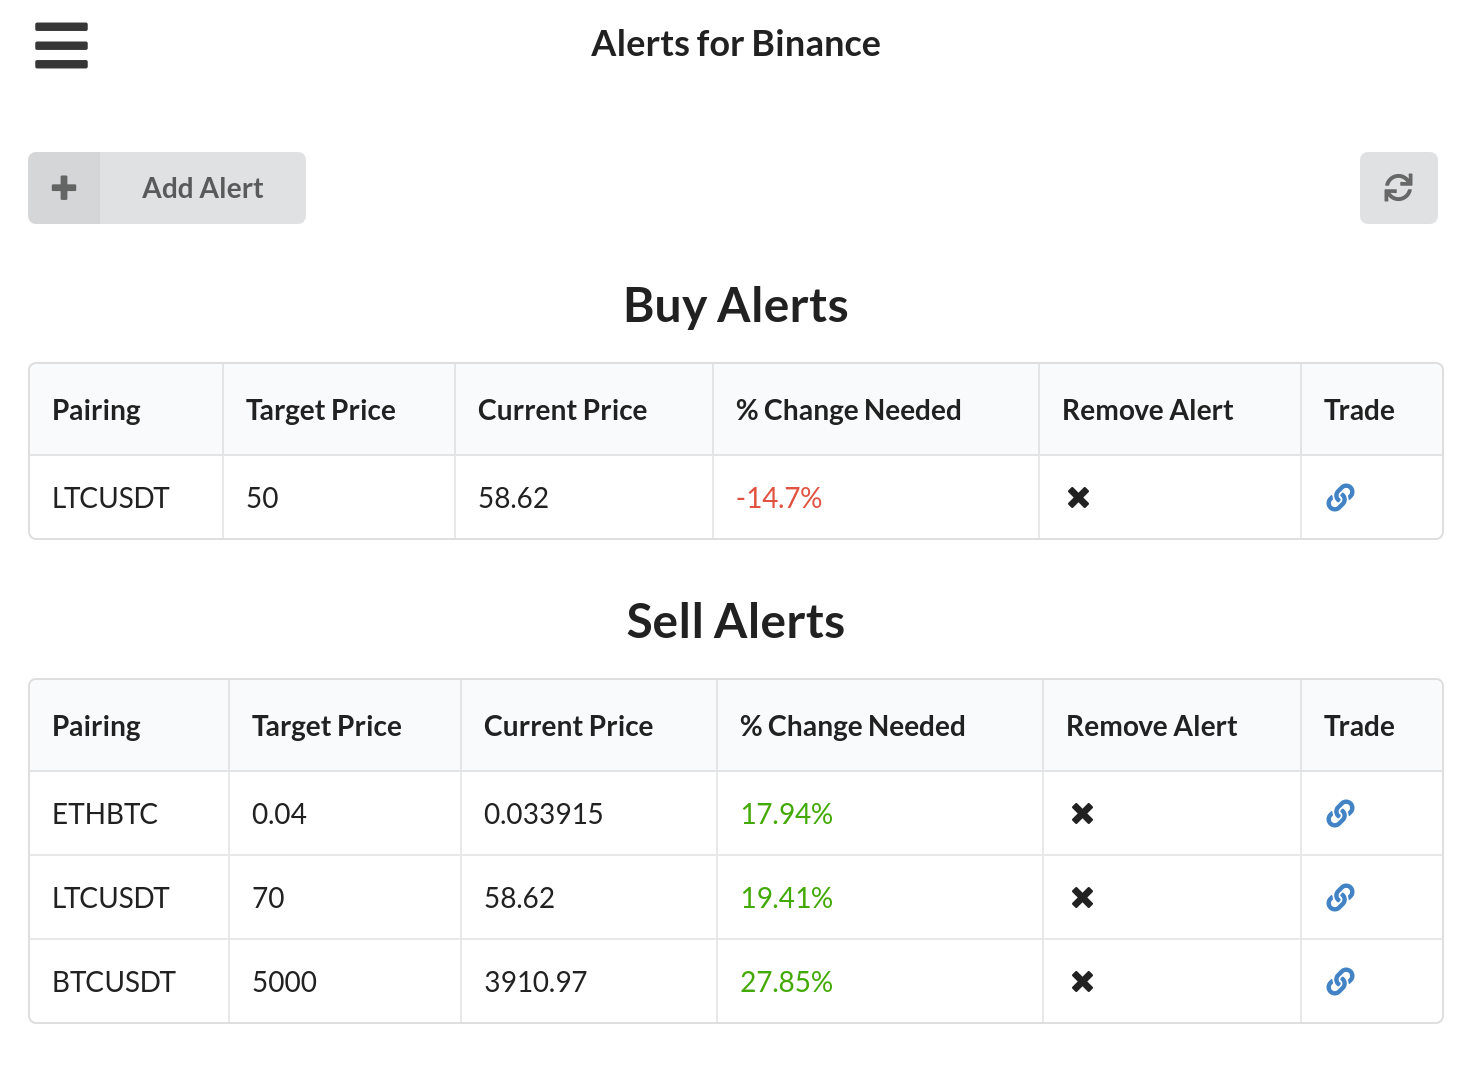Remove the LTCUSDT buy alert
This screenshot has width=1472, height=1076.
[1078, 497]
